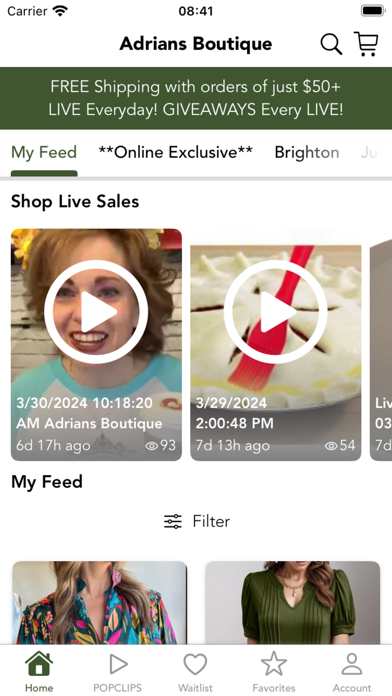Open Waitlist heart icon
392x696 pixels.
[x=195, y=664]
